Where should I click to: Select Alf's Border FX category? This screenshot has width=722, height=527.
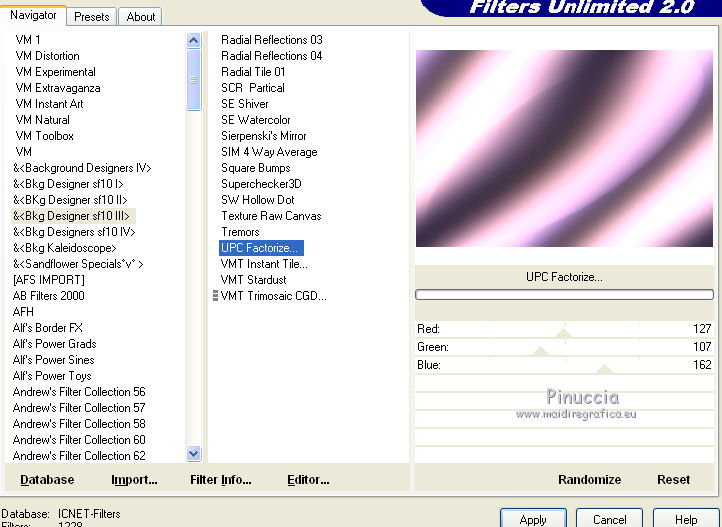pyautogui.click(x=47, y=328)
